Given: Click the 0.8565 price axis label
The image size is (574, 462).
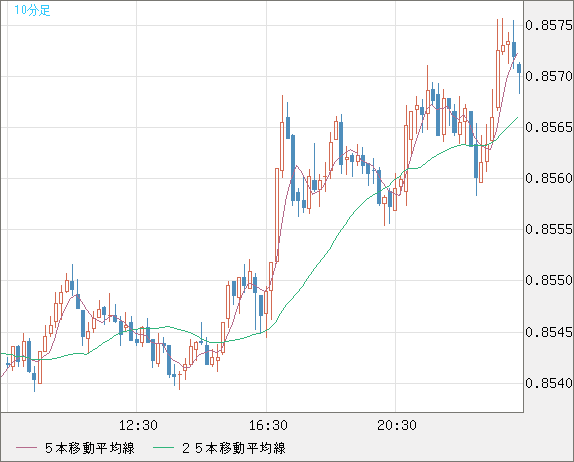Looking at the screenshot, I should click(549, 127).
